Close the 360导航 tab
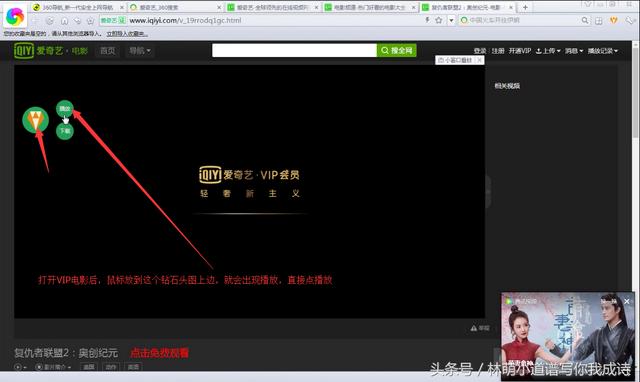The image size is (640, 382). (121, 7)
